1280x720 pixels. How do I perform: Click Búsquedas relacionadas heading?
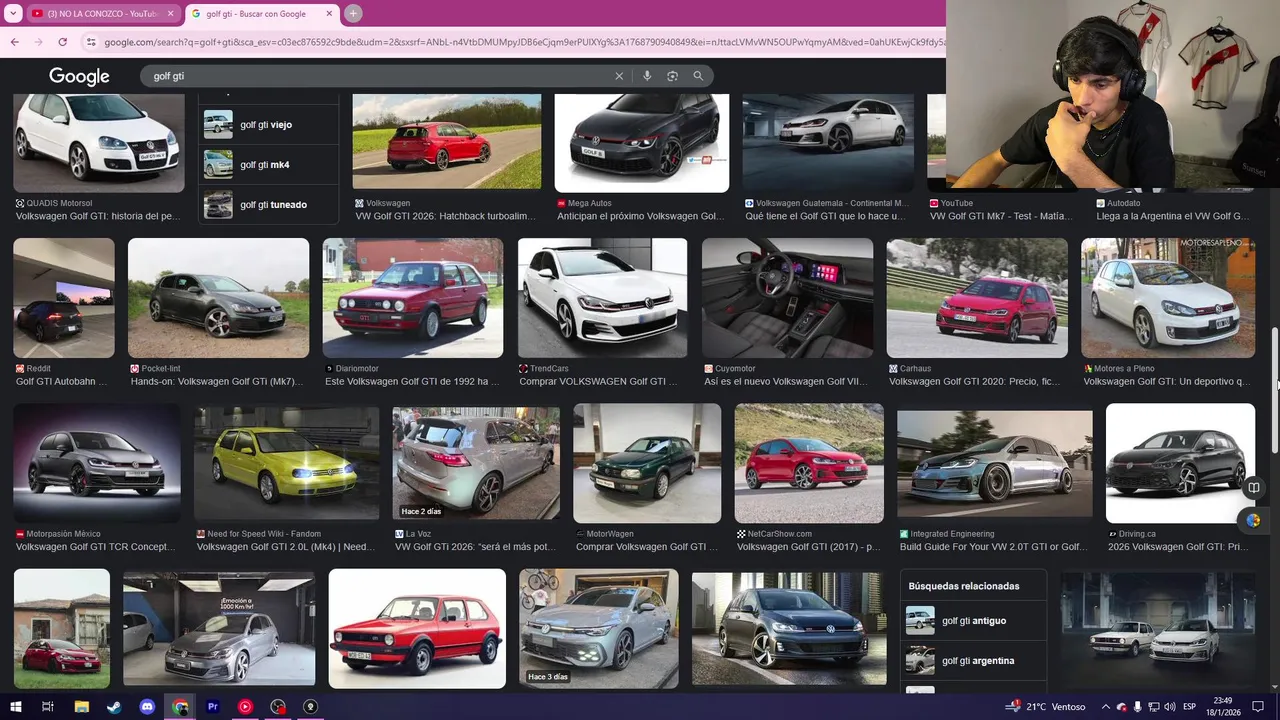tap(964, 586)
